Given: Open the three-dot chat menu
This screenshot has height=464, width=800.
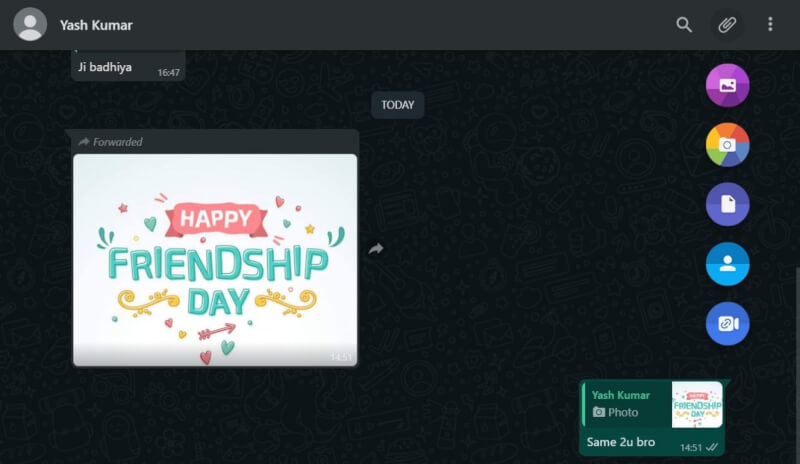Looking at the screenshot, I should (770, 24).
